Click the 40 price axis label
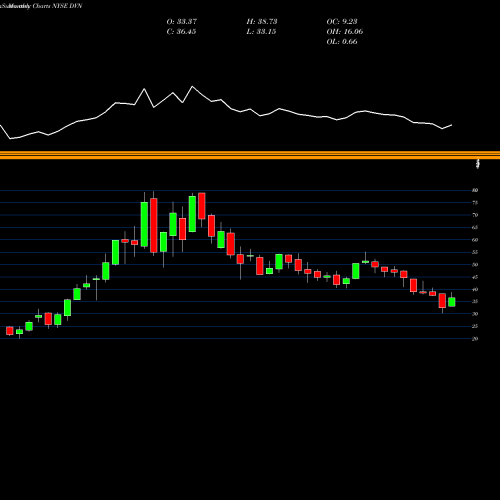The width and height of the screenshot is (500, 500). [x=475, y=289]
